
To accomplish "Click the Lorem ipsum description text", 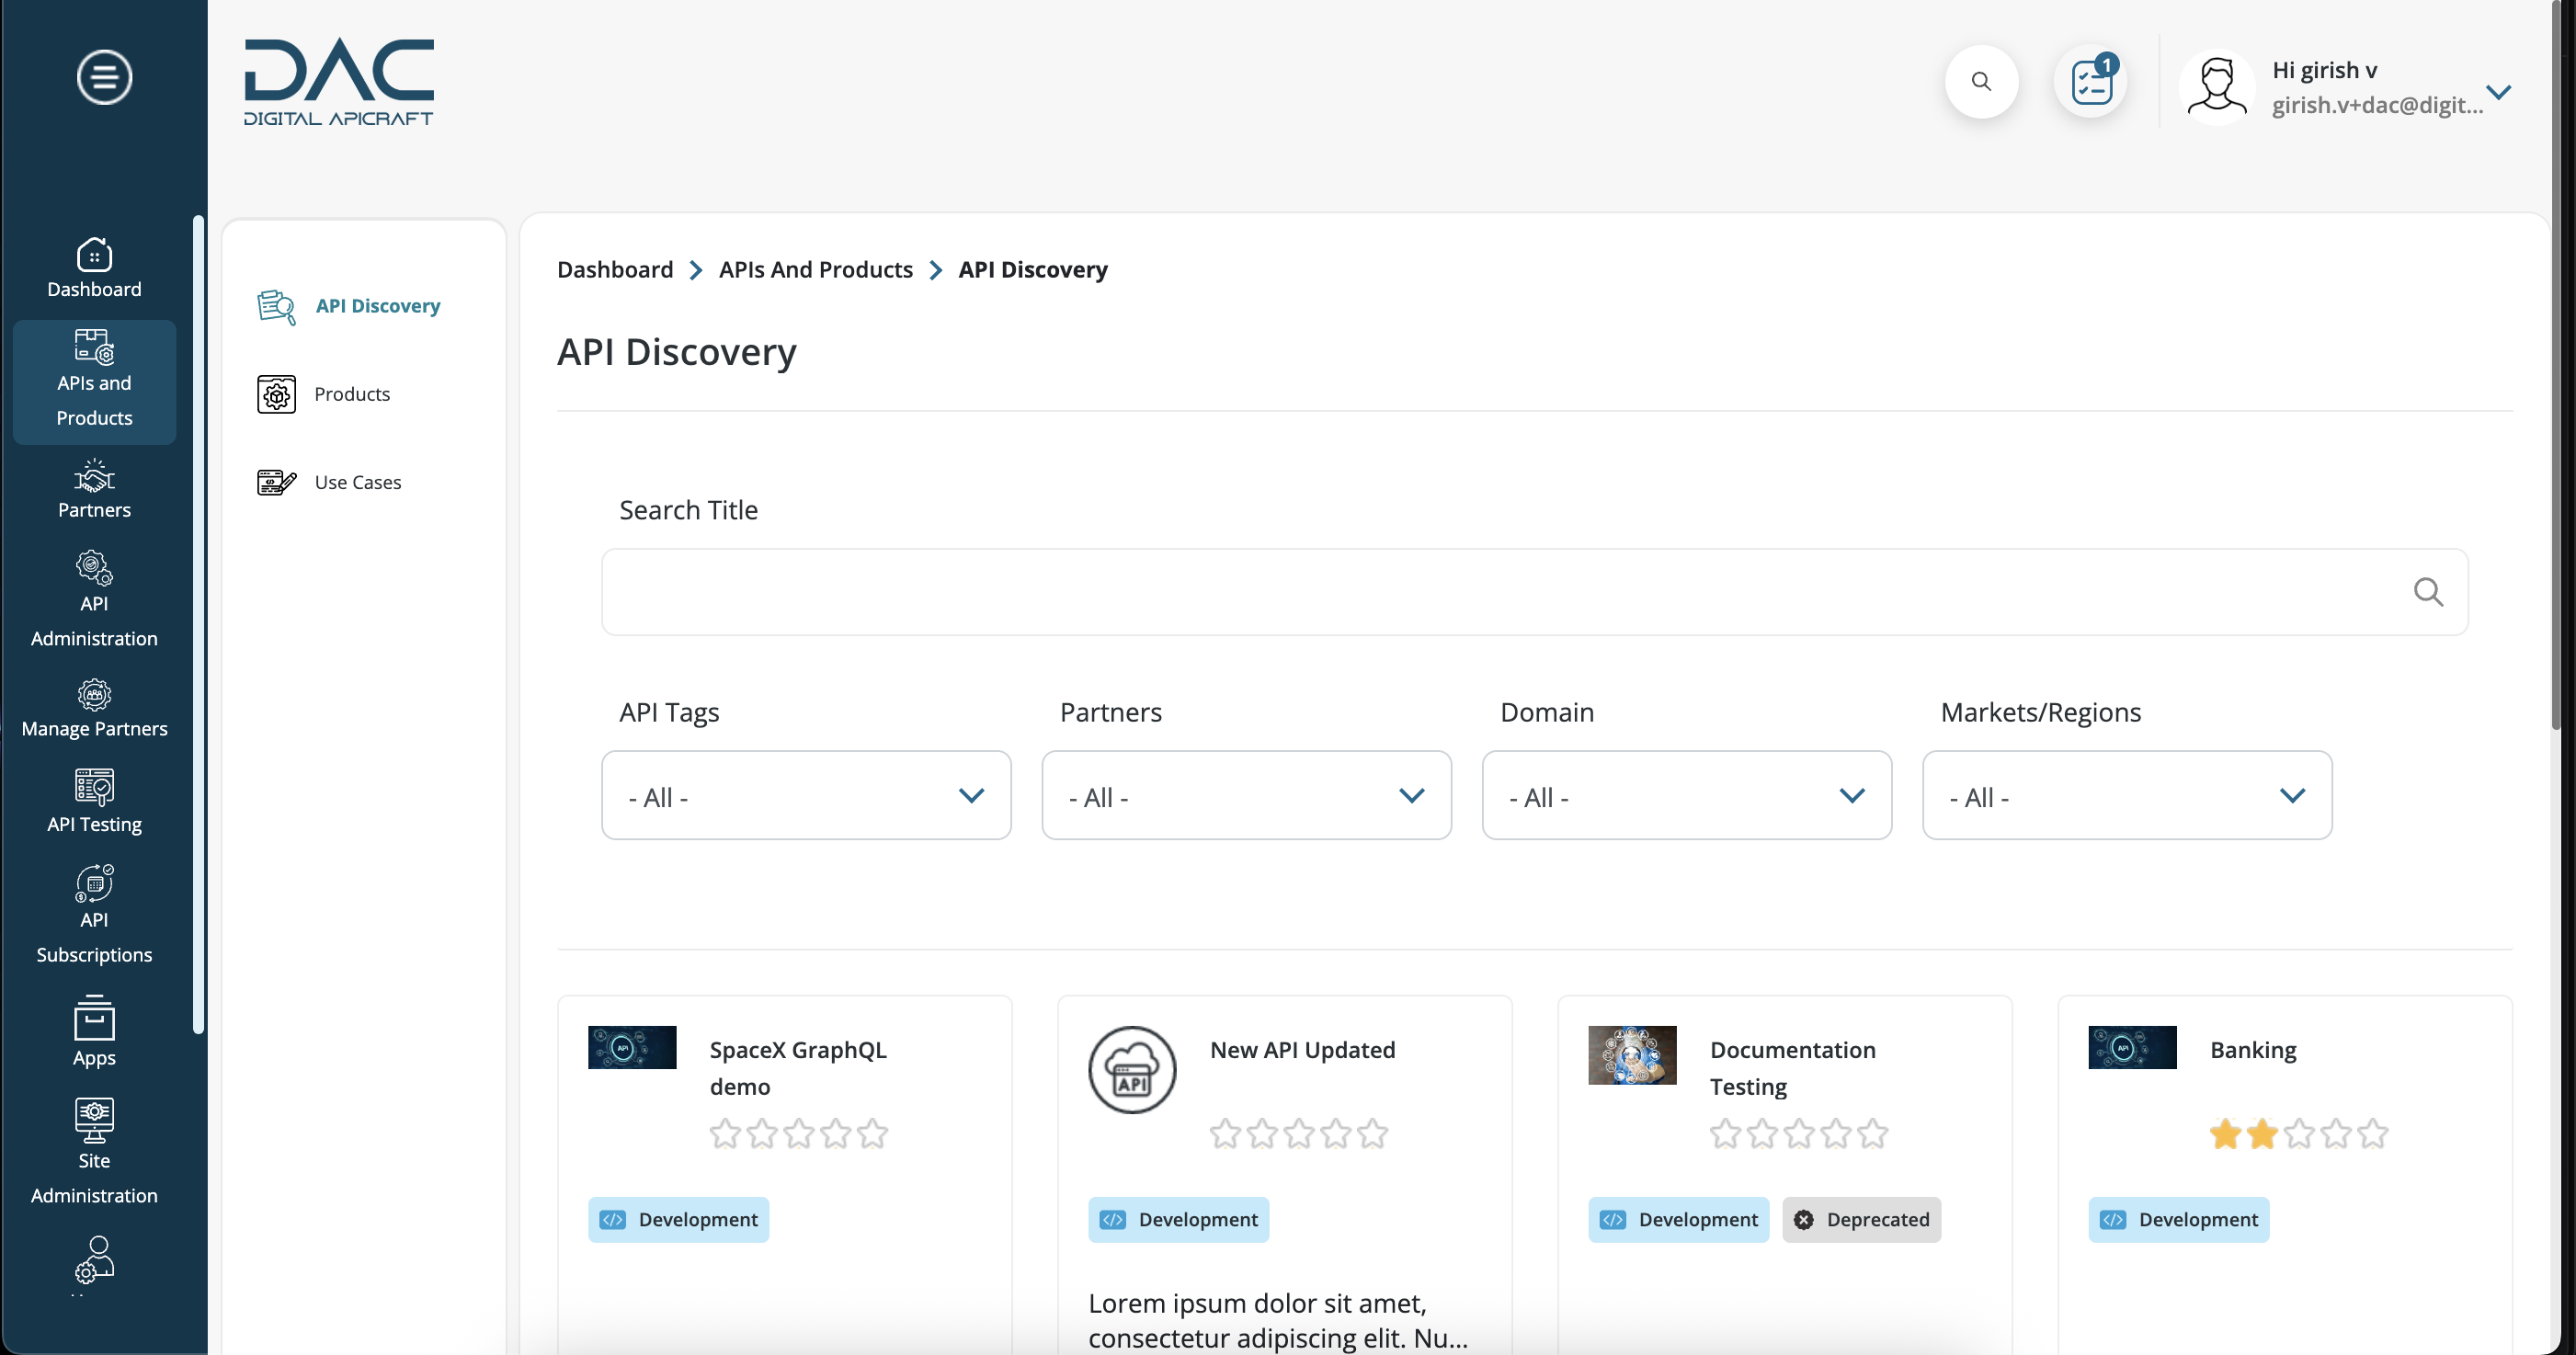I will [1278, 1321].
